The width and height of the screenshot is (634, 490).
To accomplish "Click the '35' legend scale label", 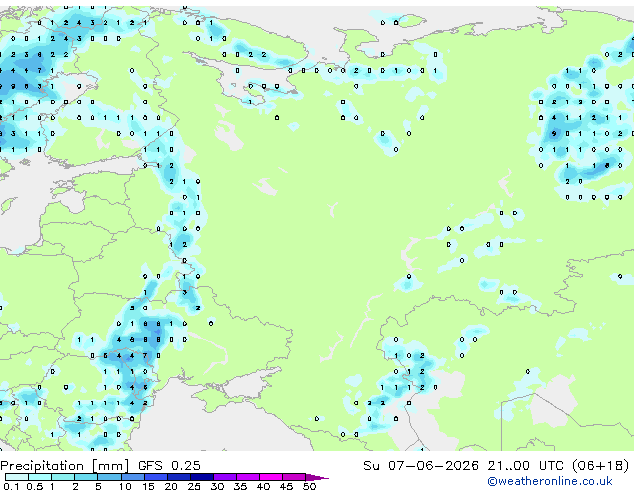I will pos(240,486).
